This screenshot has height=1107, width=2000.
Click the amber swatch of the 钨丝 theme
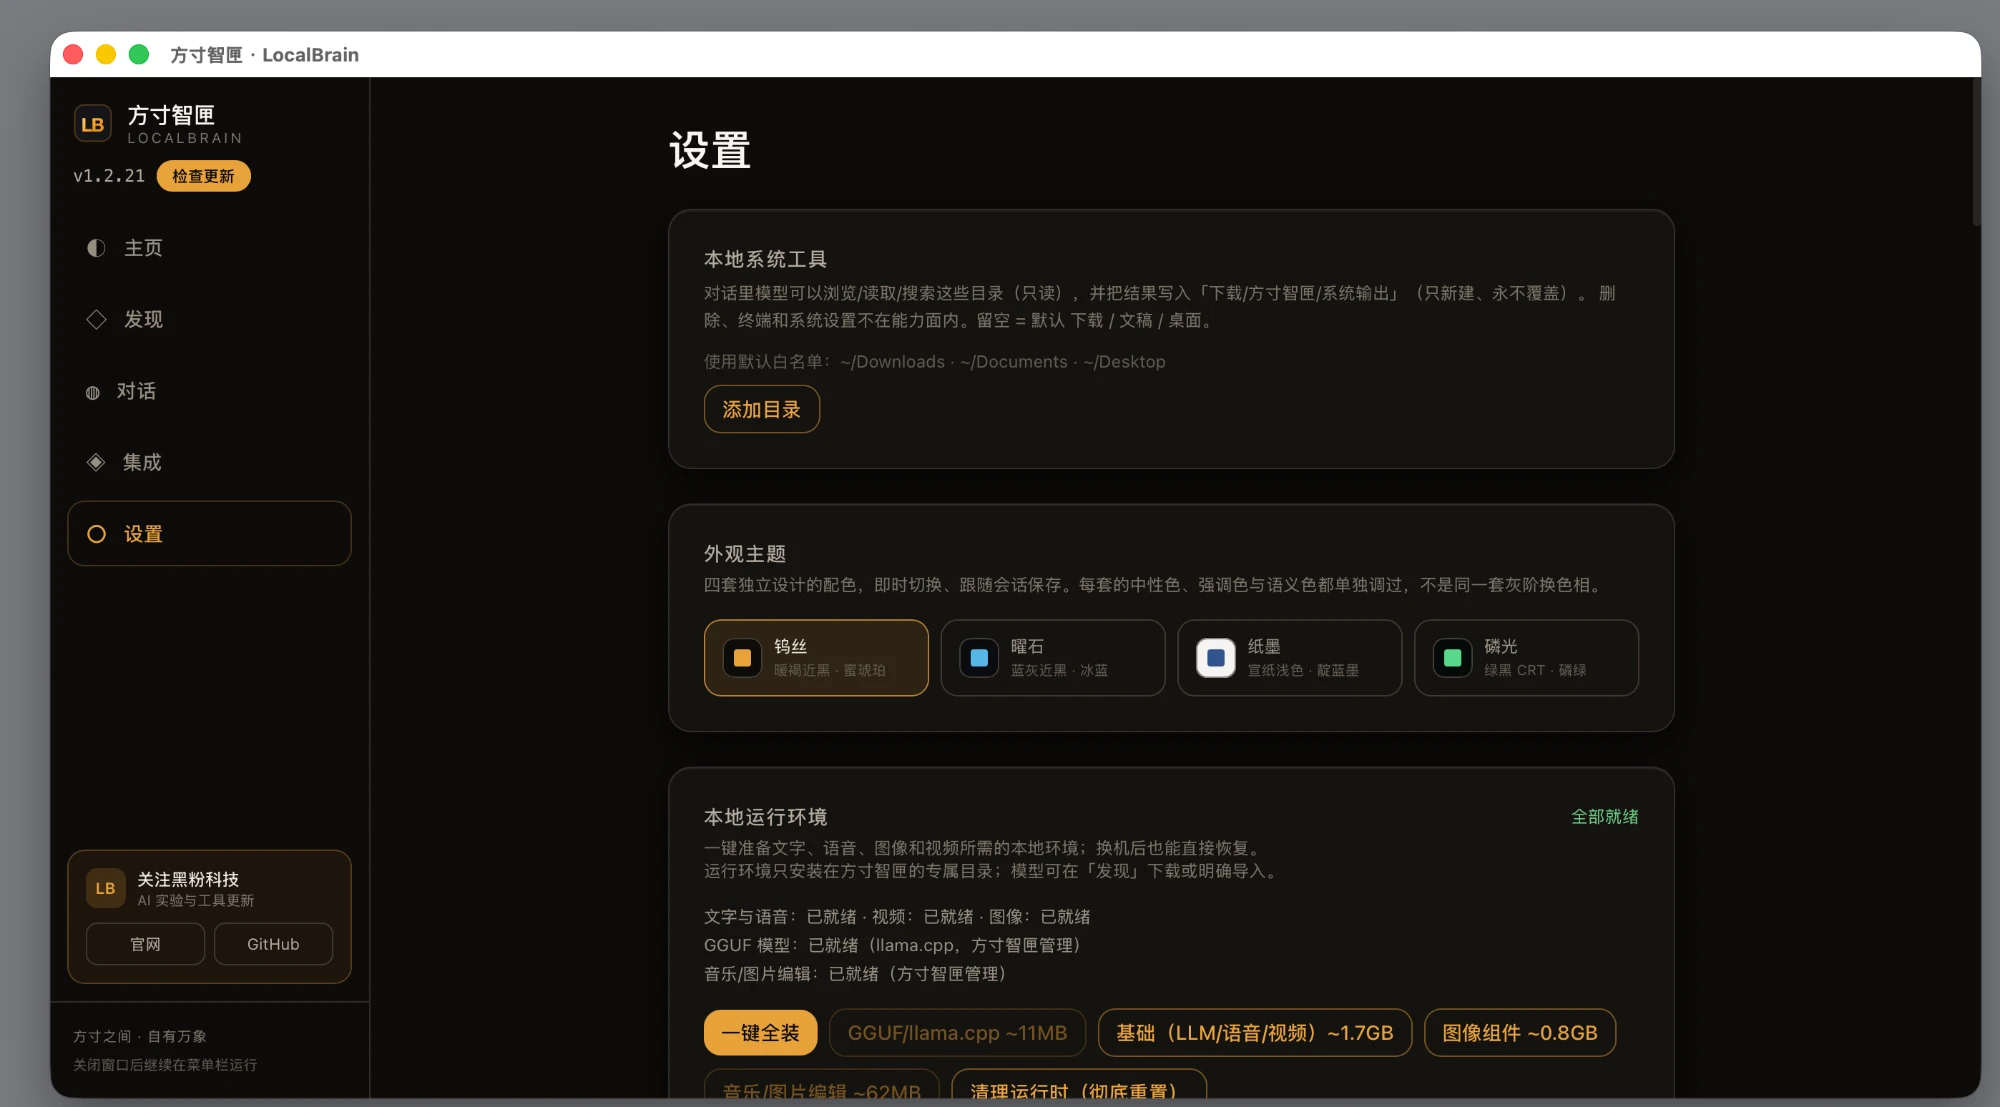[742, 658]
